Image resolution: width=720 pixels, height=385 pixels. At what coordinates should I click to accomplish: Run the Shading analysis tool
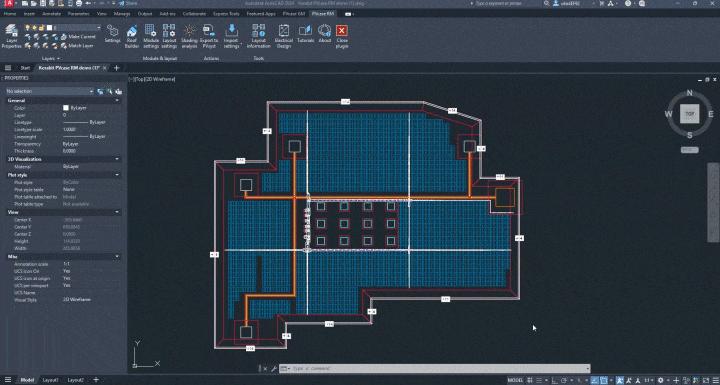click(x=189, y=36)
